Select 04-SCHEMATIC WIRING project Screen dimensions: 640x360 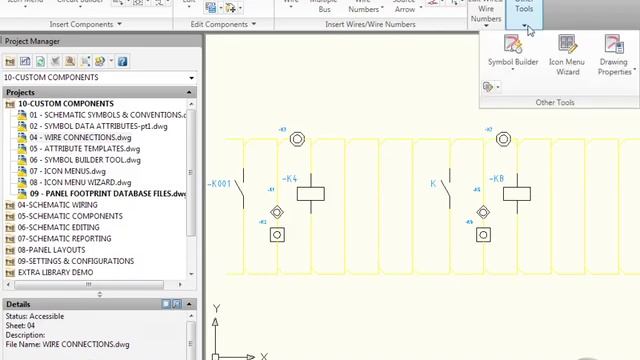(58, 205)
